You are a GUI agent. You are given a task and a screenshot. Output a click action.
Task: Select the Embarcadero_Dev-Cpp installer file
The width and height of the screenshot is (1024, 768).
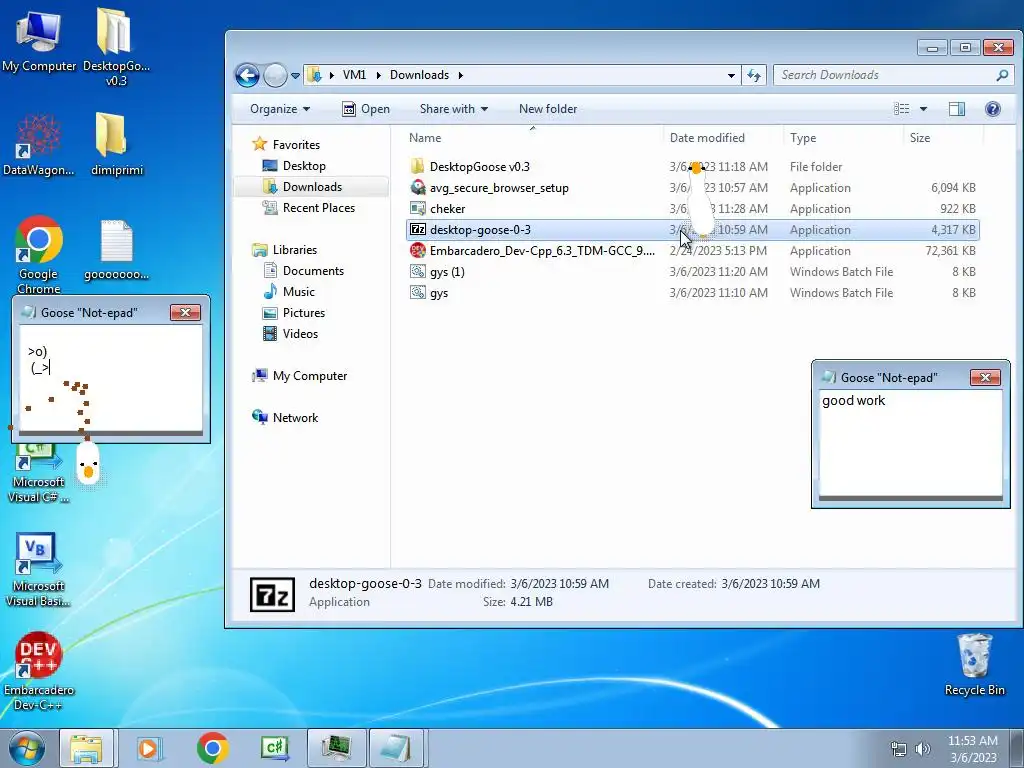pyautogui.click(x=693, y=251)
